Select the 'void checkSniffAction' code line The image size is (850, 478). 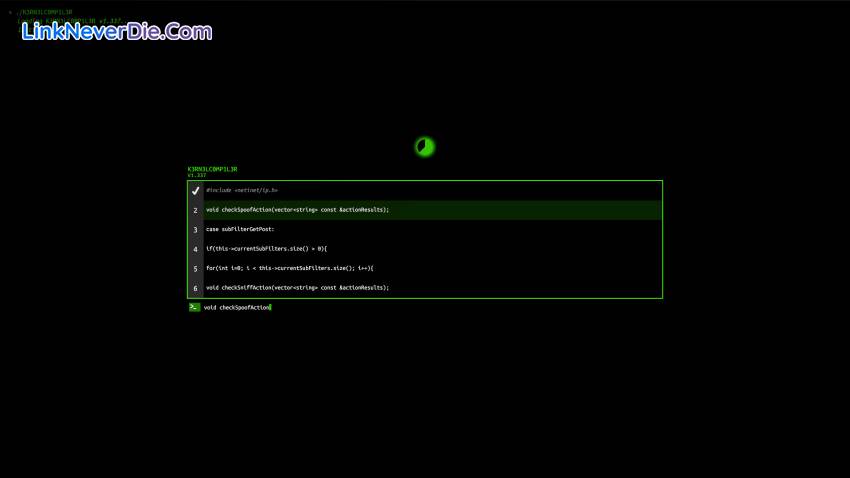pos(297,288)
